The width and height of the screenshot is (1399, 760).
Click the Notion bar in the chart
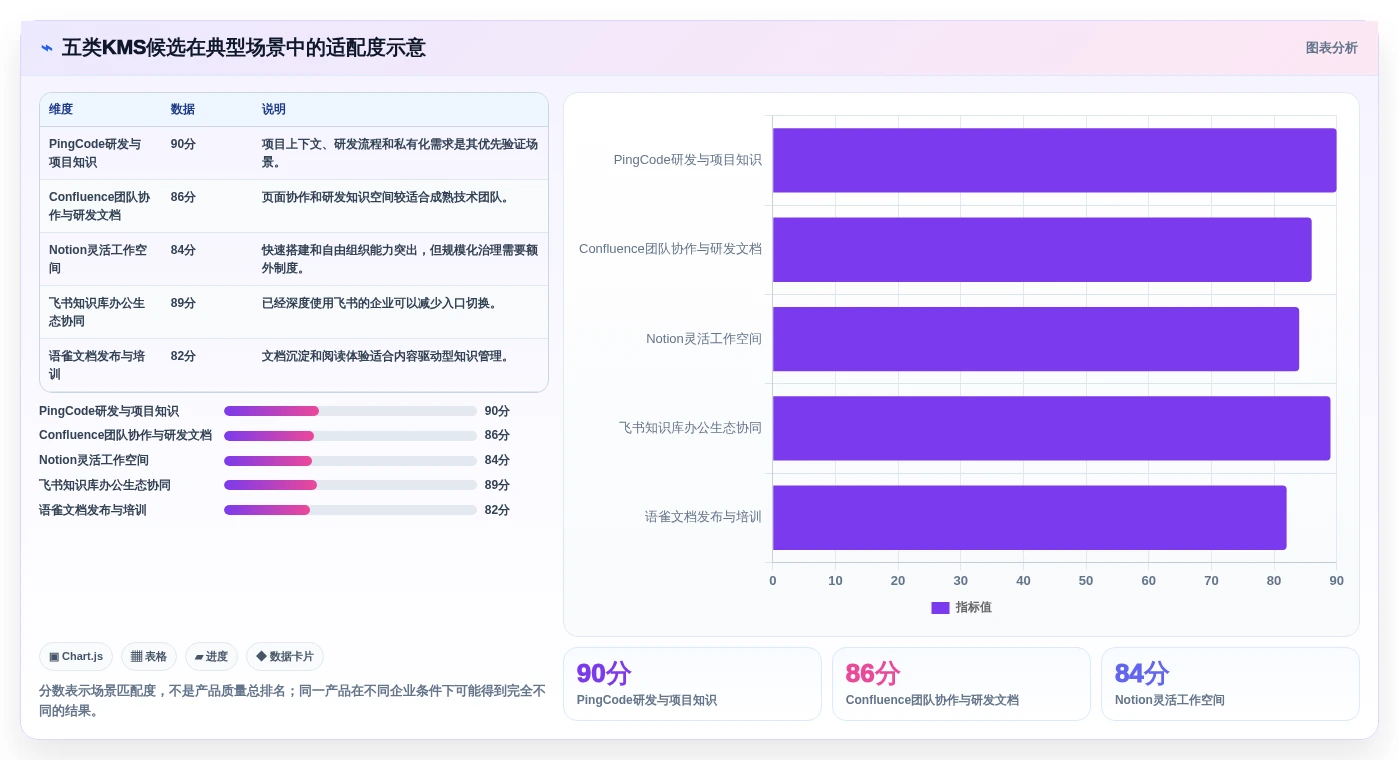click(x=1036, y=339)
